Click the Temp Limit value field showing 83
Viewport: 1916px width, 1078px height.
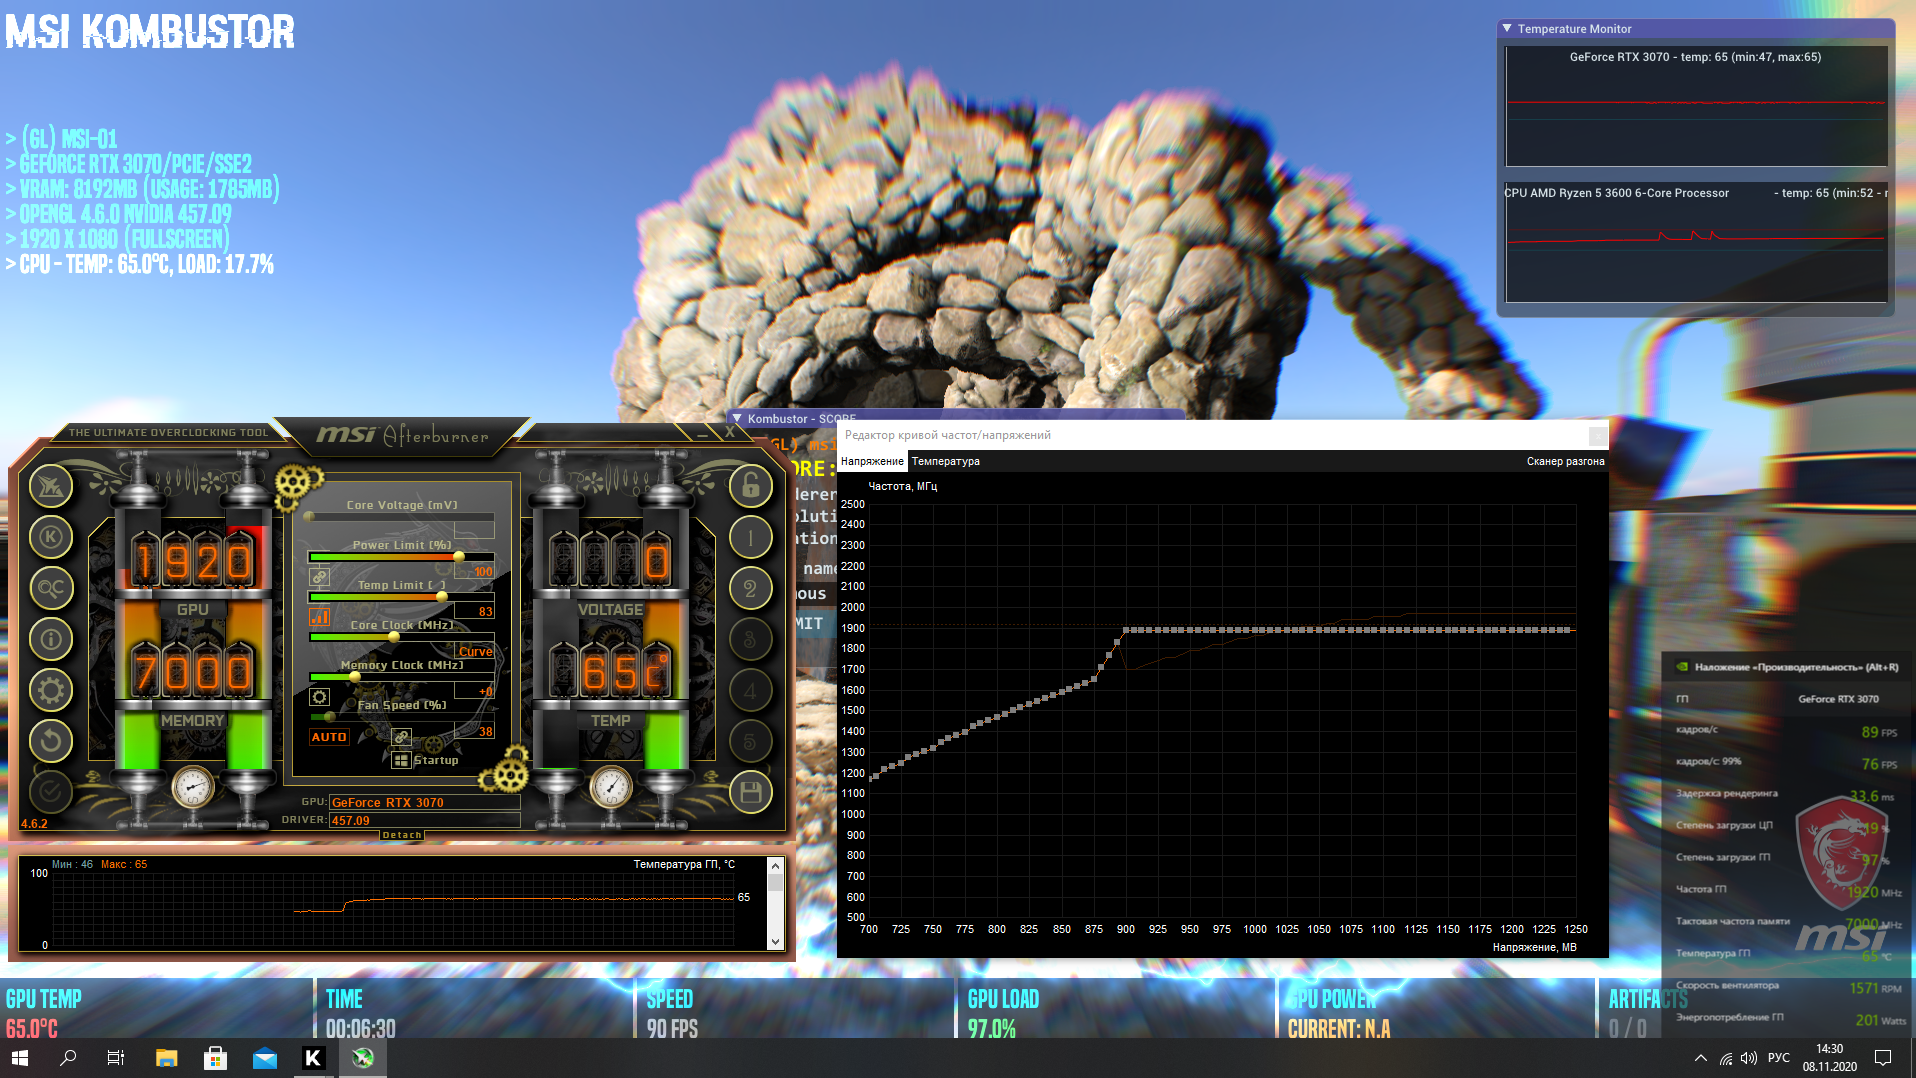pos(475,611)
